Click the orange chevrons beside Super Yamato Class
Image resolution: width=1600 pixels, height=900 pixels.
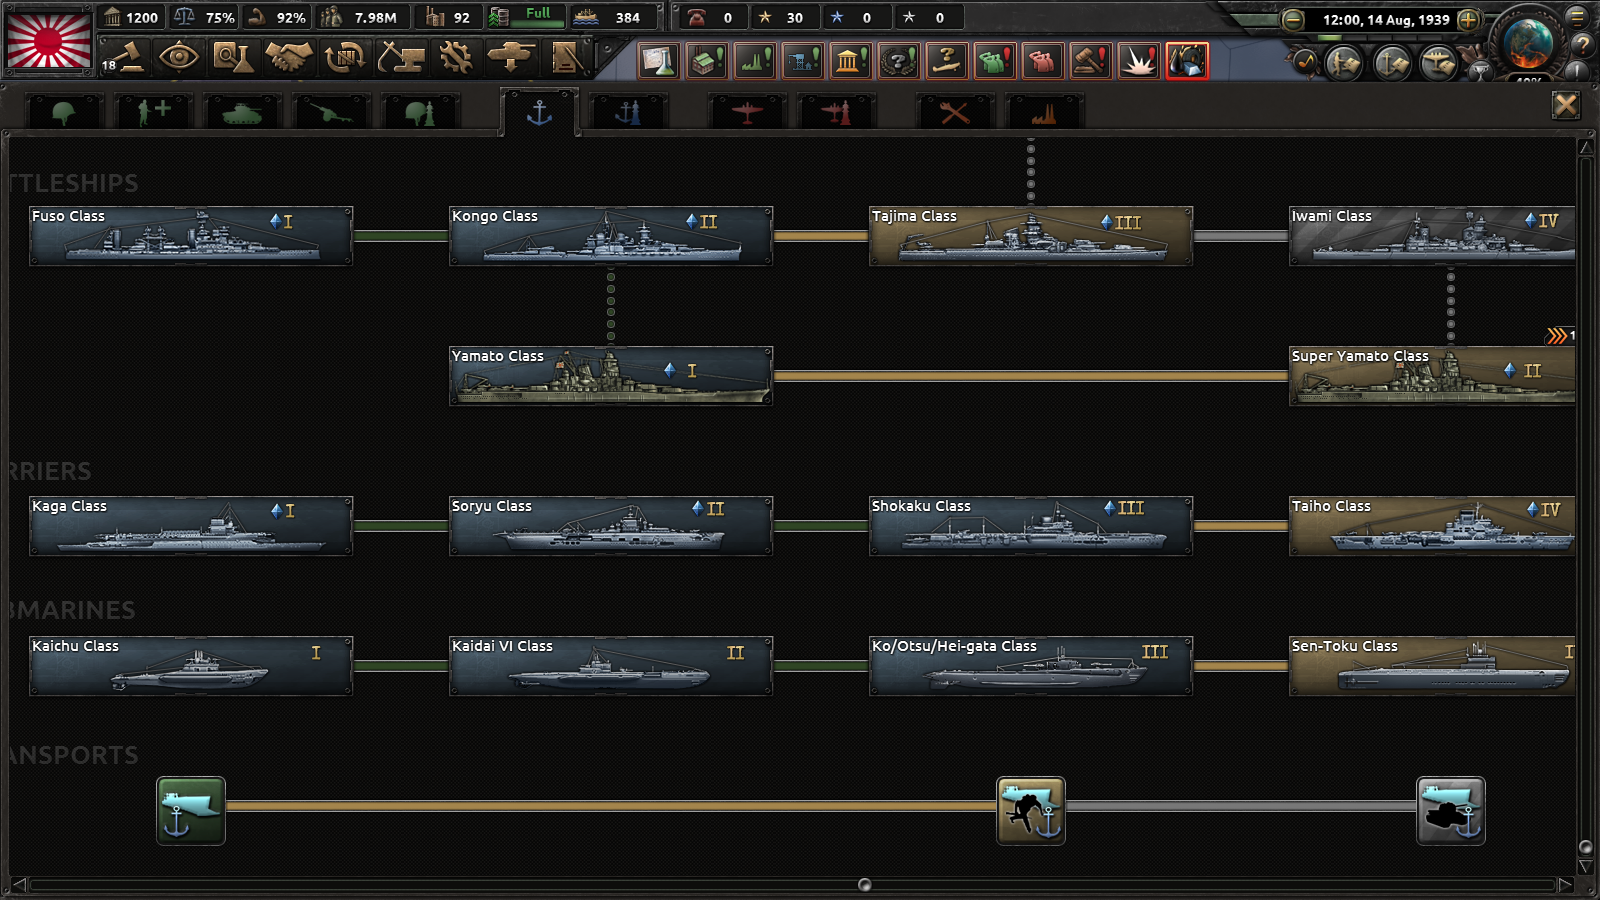point(1557,336)
